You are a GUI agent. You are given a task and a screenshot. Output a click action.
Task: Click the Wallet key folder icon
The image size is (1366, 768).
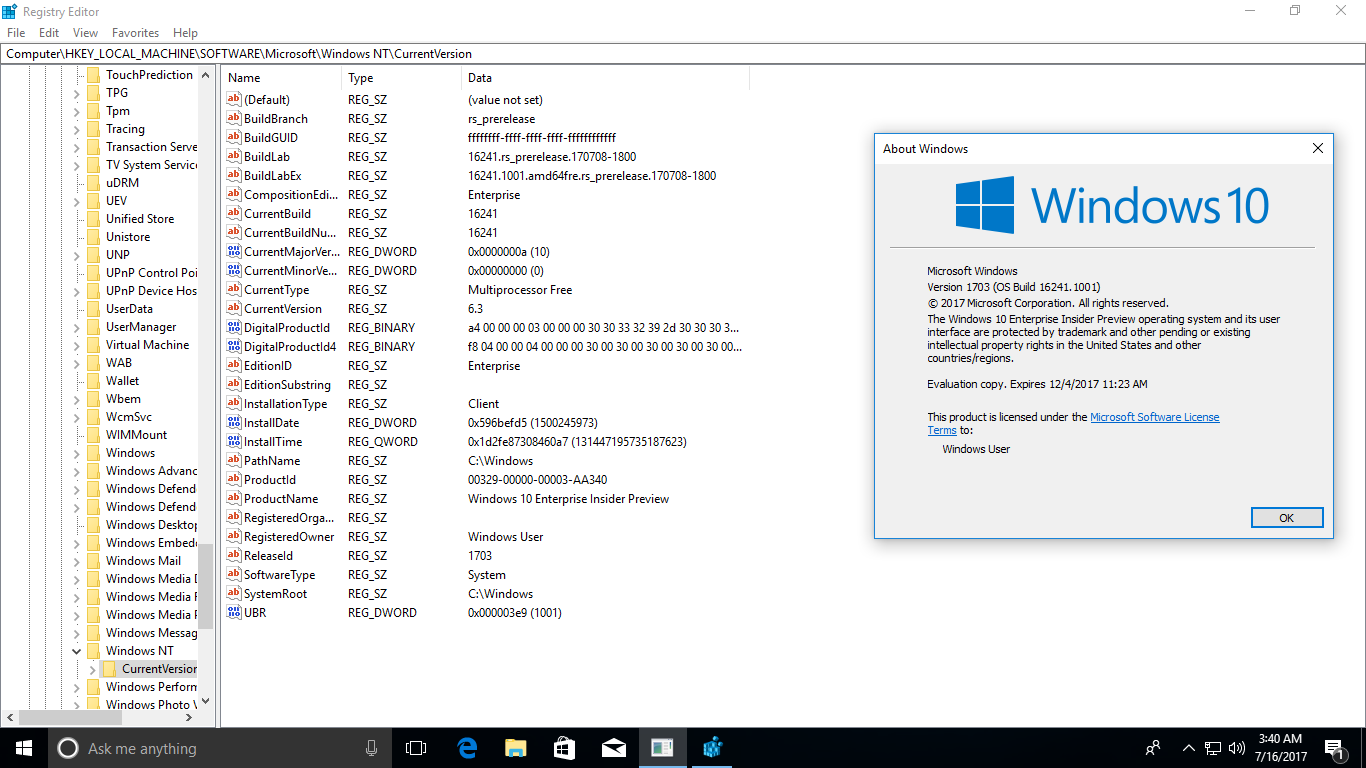pos(93,381)
